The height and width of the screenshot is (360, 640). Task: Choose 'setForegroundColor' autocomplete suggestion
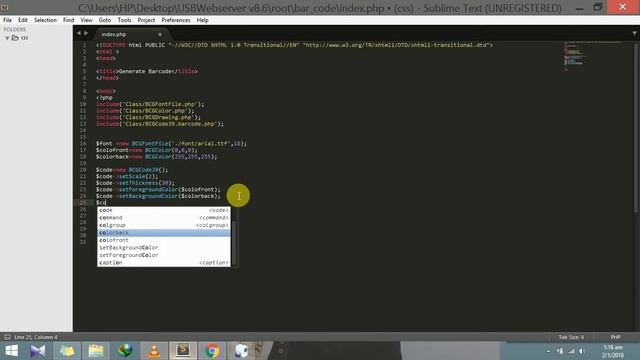[164, 255]
